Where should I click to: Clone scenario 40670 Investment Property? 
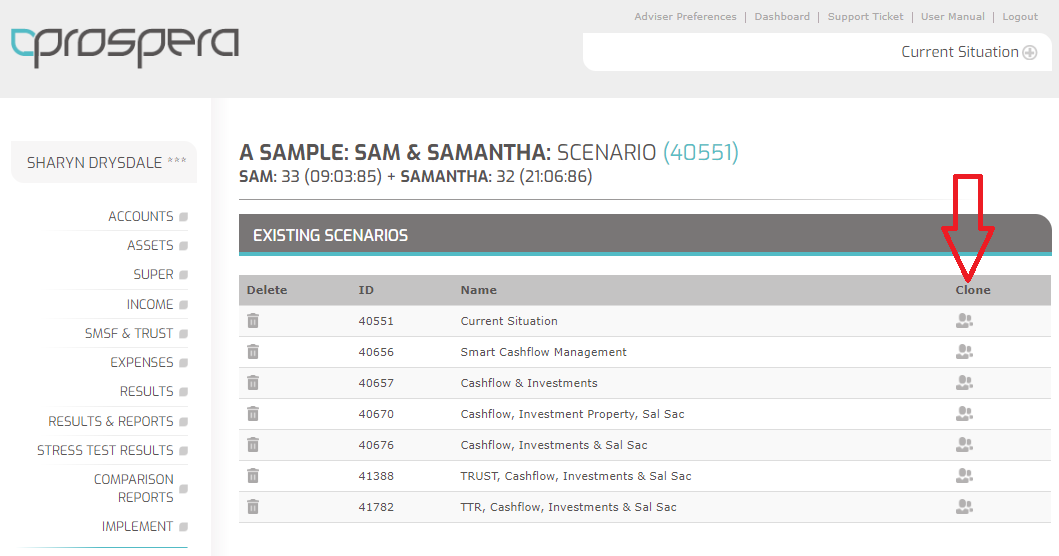964,414
